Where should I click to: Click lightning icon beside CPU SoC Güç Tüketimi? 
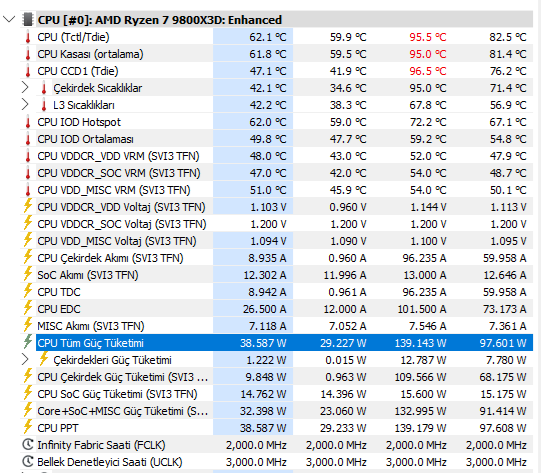[28, 393]
